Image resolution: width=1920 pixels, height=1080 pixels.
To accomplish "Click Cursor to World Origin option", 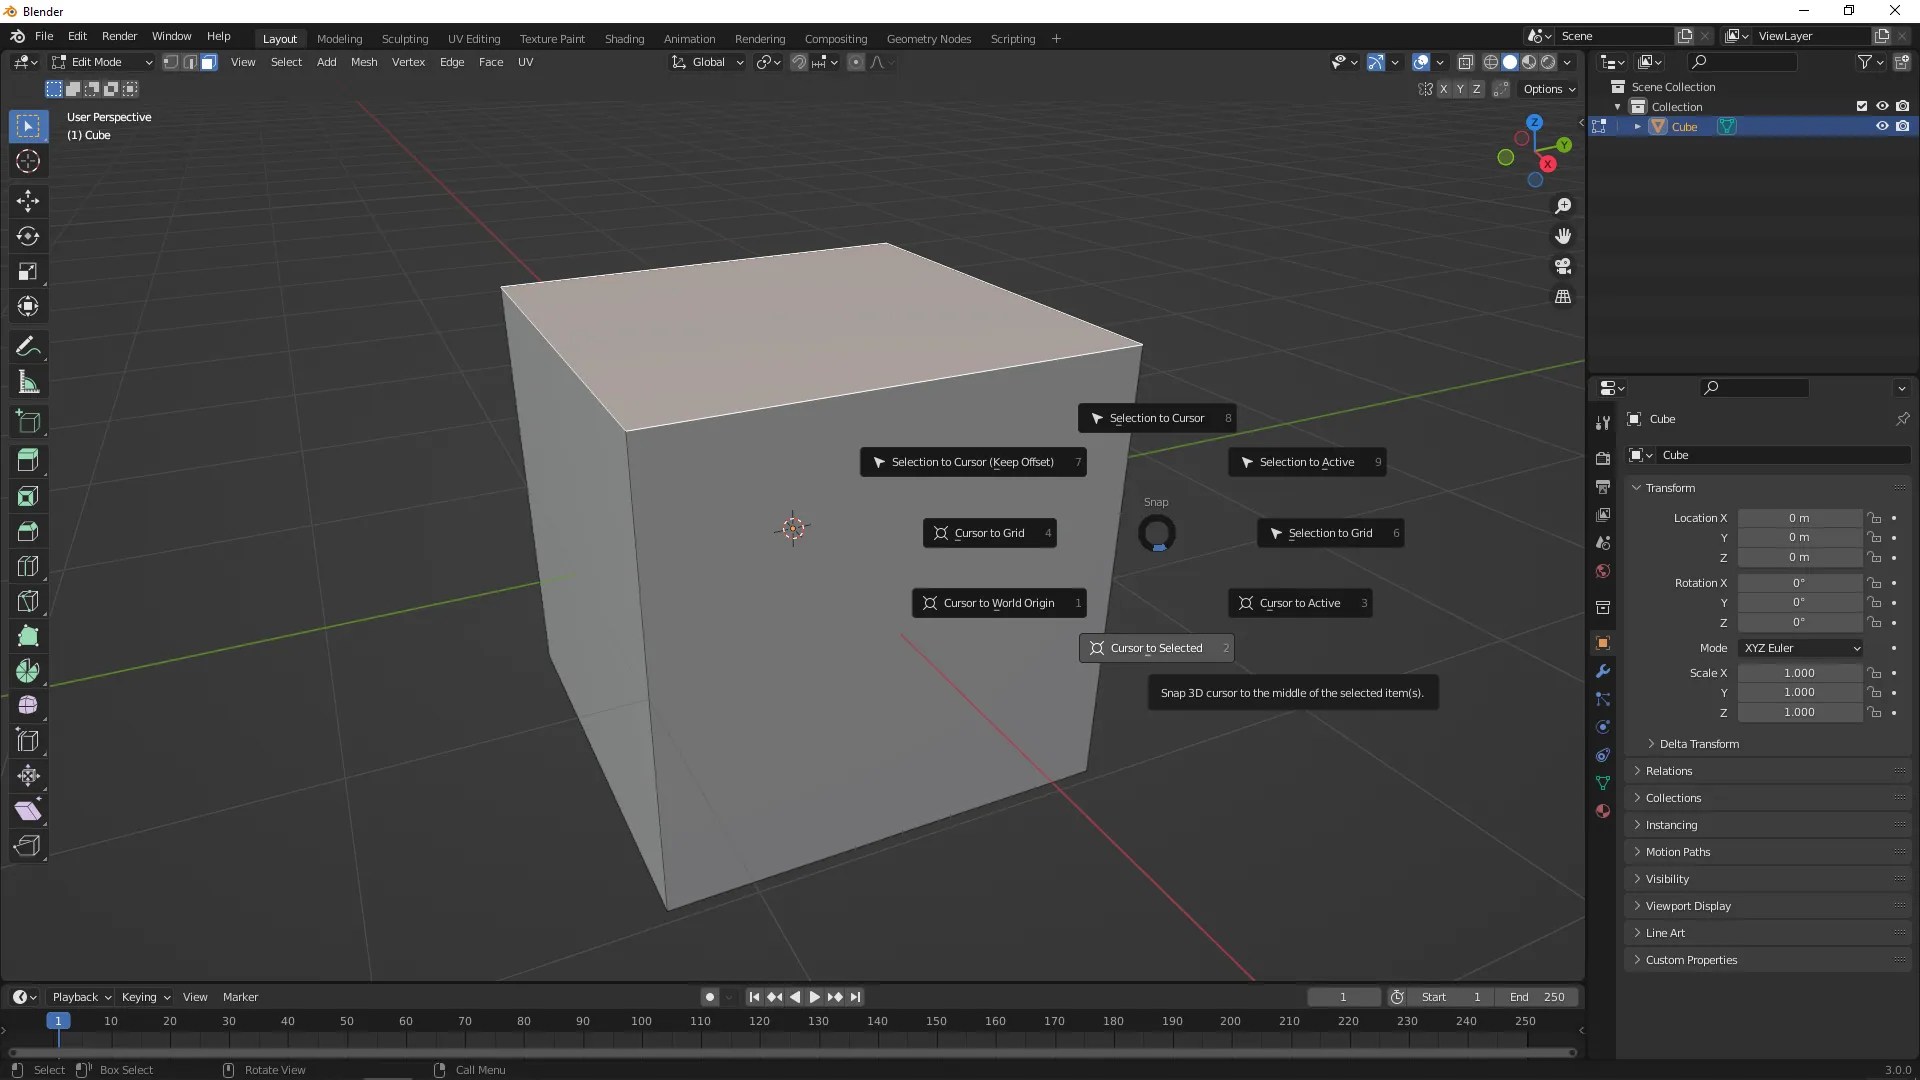I will click(x=998, y=603).
